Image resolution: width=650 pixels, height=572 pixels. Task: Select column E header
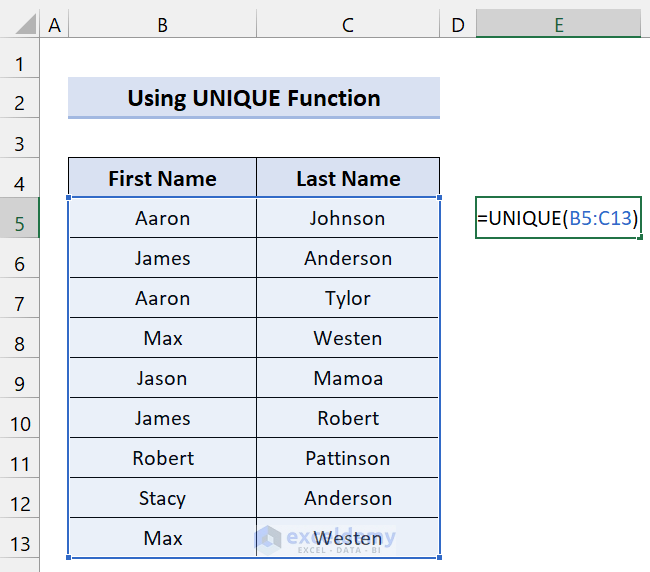point(558,24)
